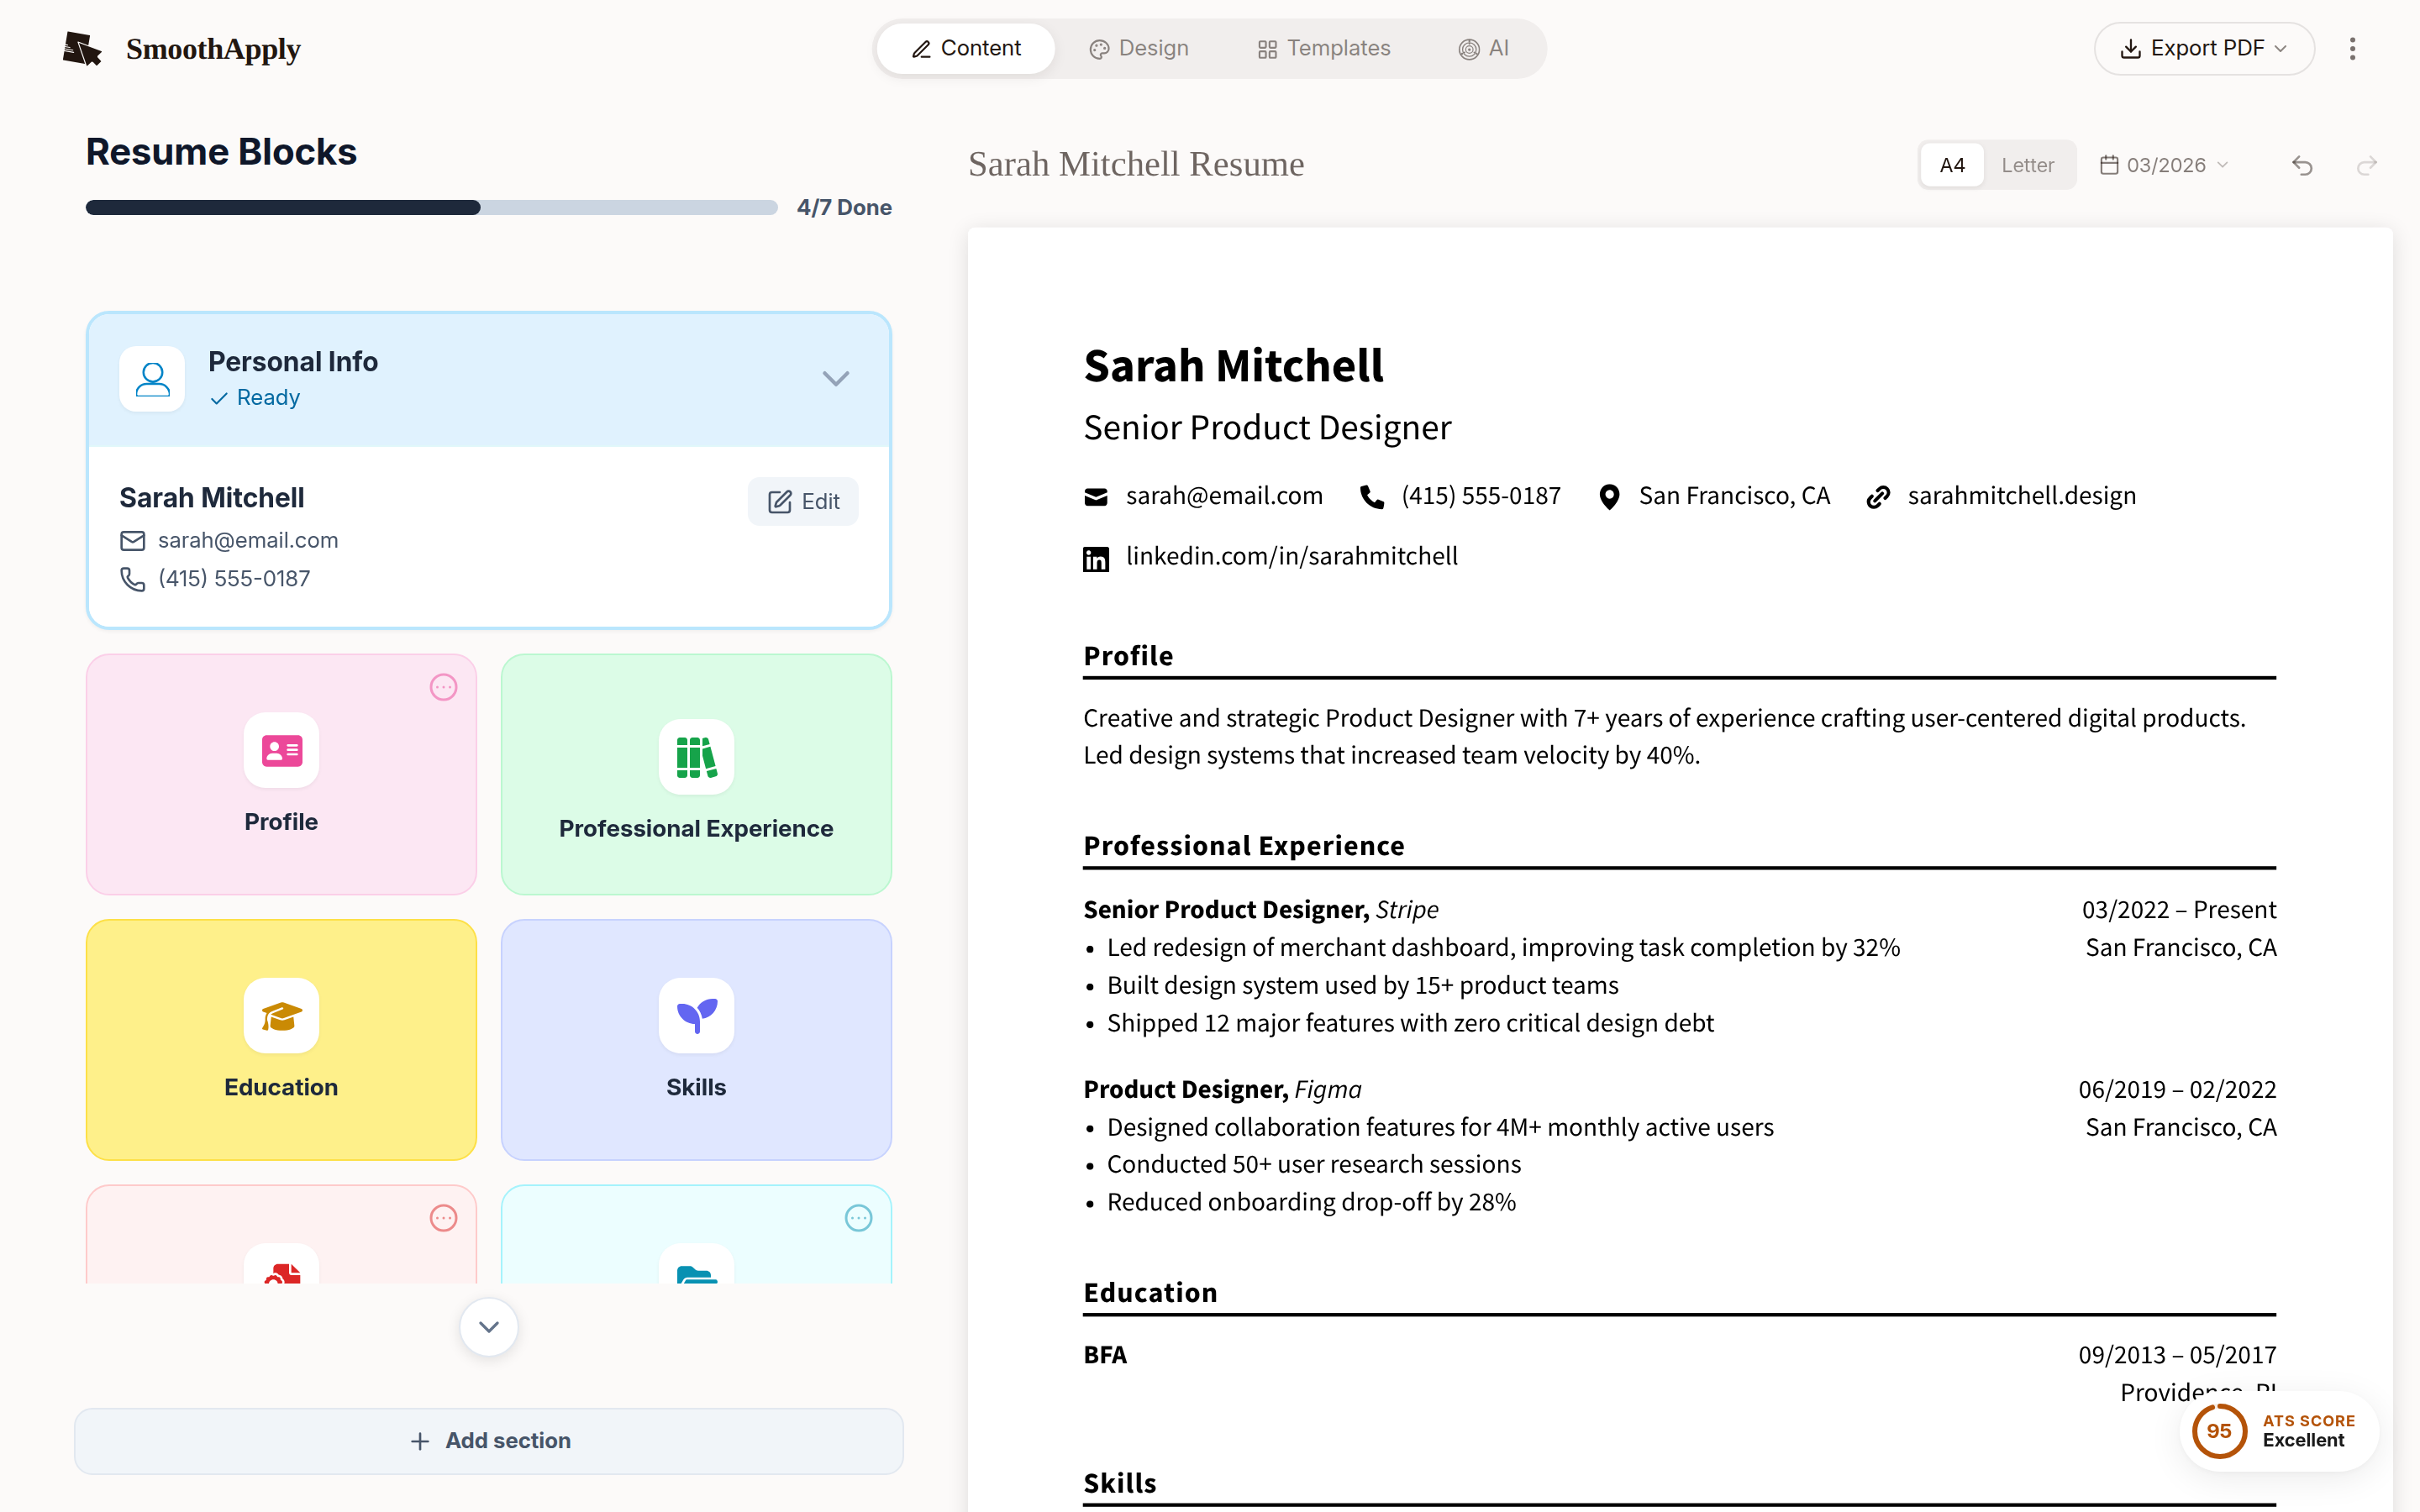Click the email icon in resume preview
The image size is (2420, 1512).
coord(1095,497)
